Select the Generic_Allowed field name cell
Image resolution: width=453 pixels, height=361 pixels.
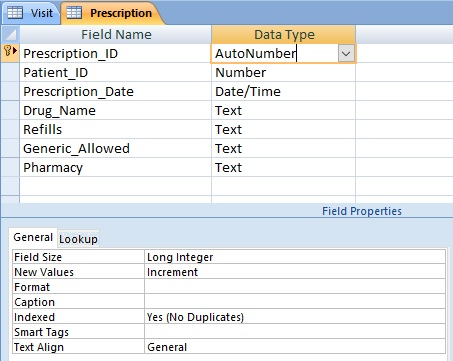coord(116,148)
